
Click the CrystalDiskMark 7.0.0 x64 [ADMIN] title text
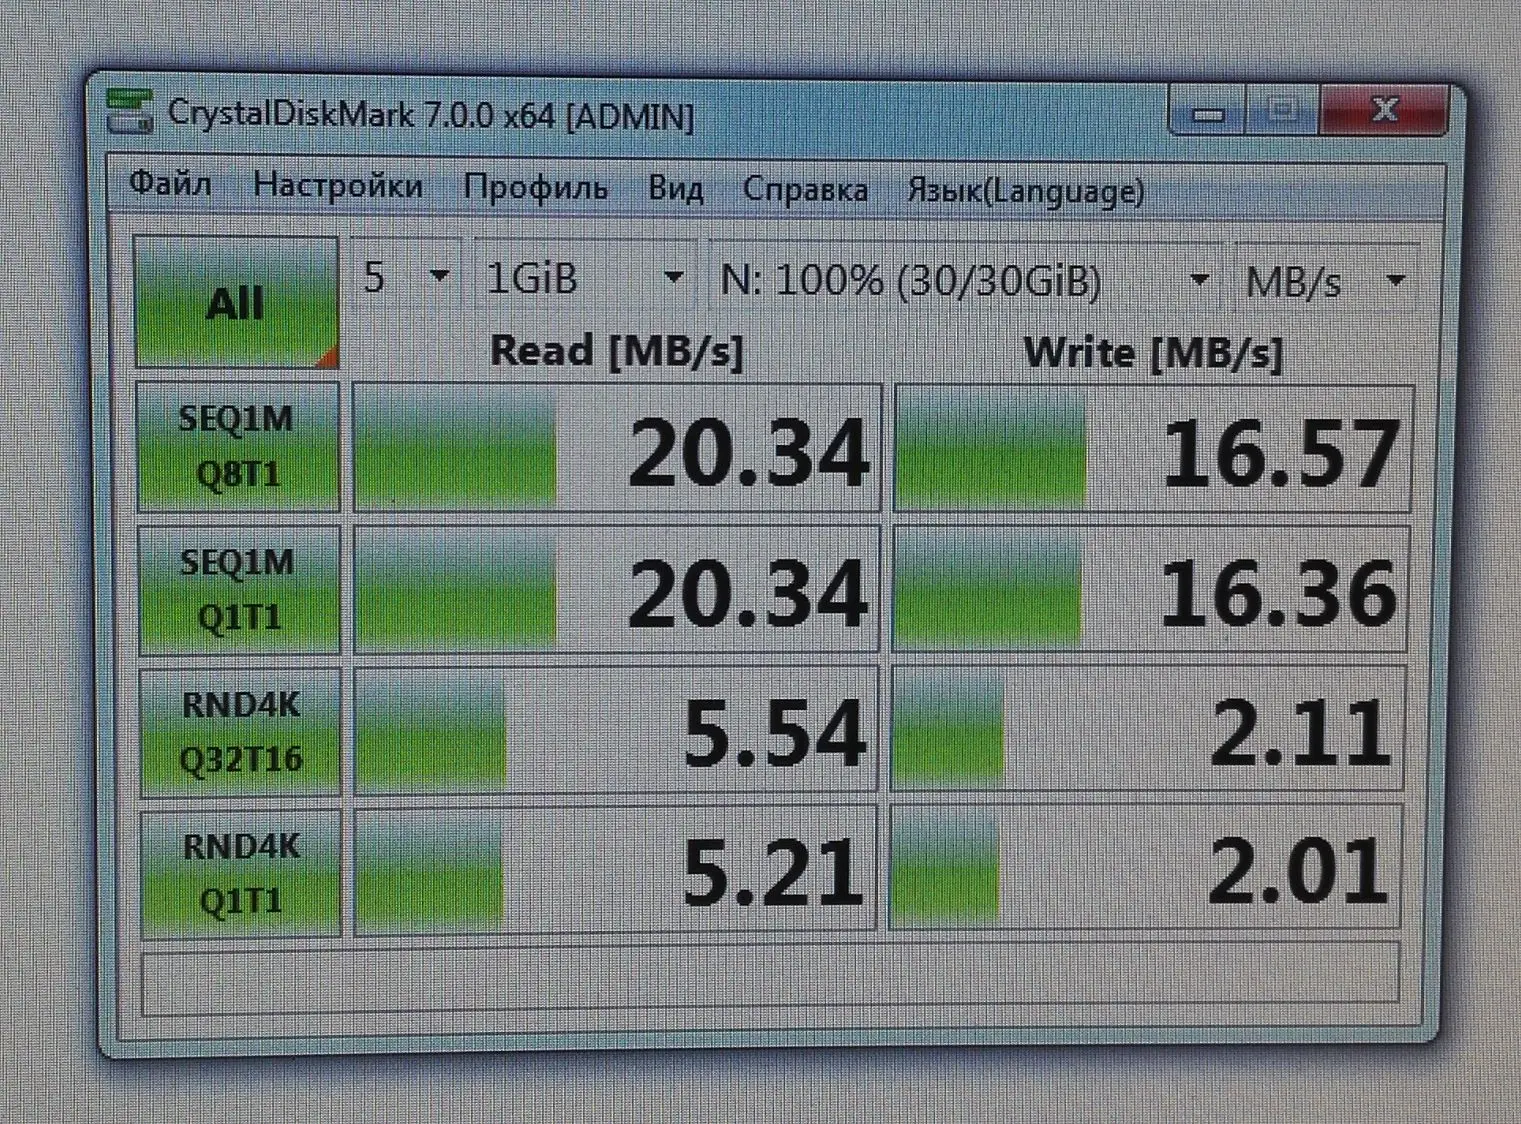pos(431,115)
